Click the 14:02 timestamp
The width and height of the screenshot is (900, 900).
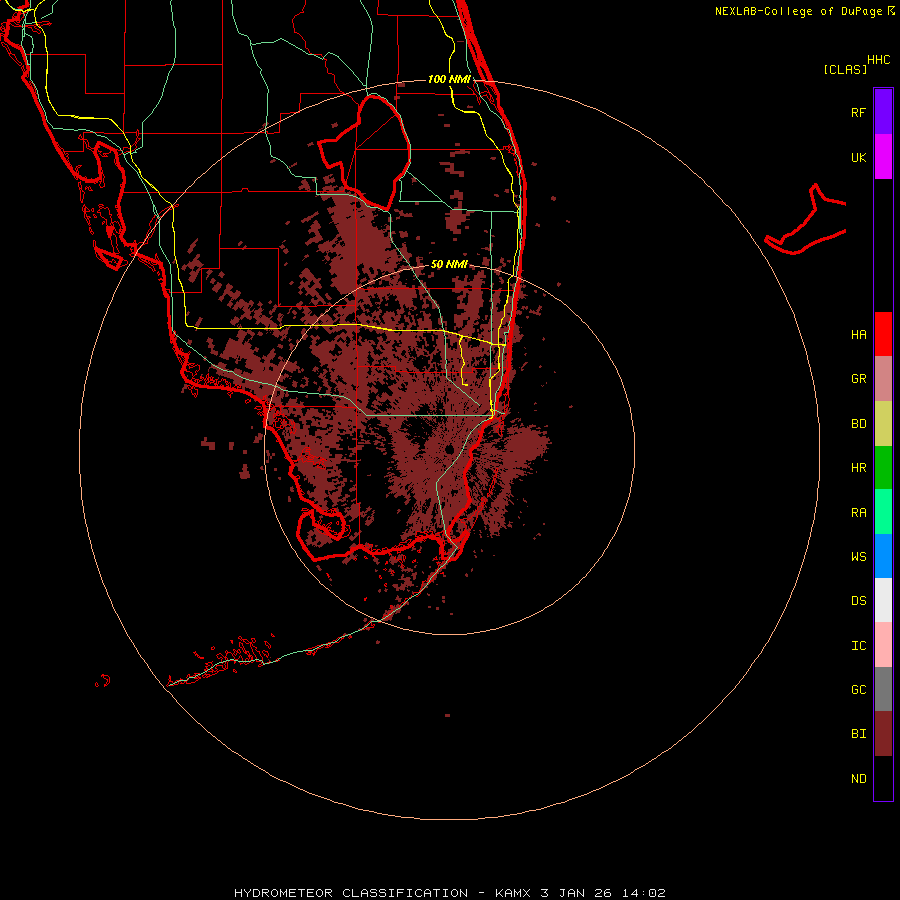pyautogui.click(x=644, y=893)
